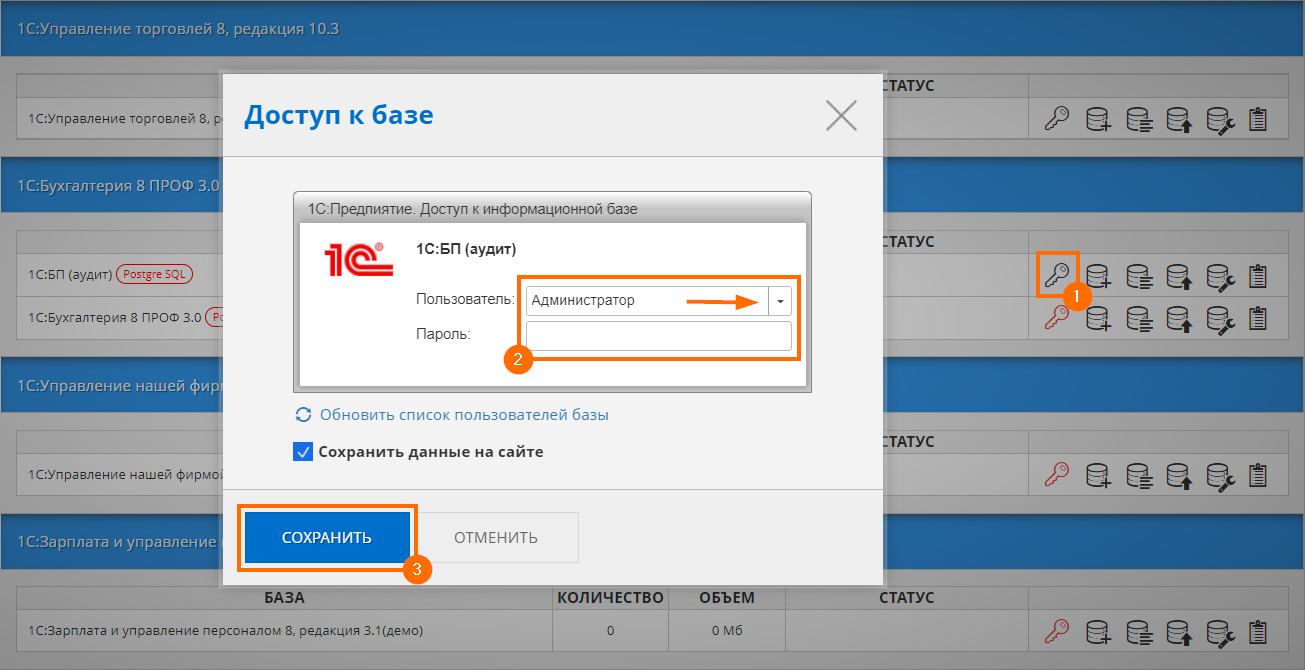Click the Пароль input field
Viewport: 1305px width, 670px height.
659,336
